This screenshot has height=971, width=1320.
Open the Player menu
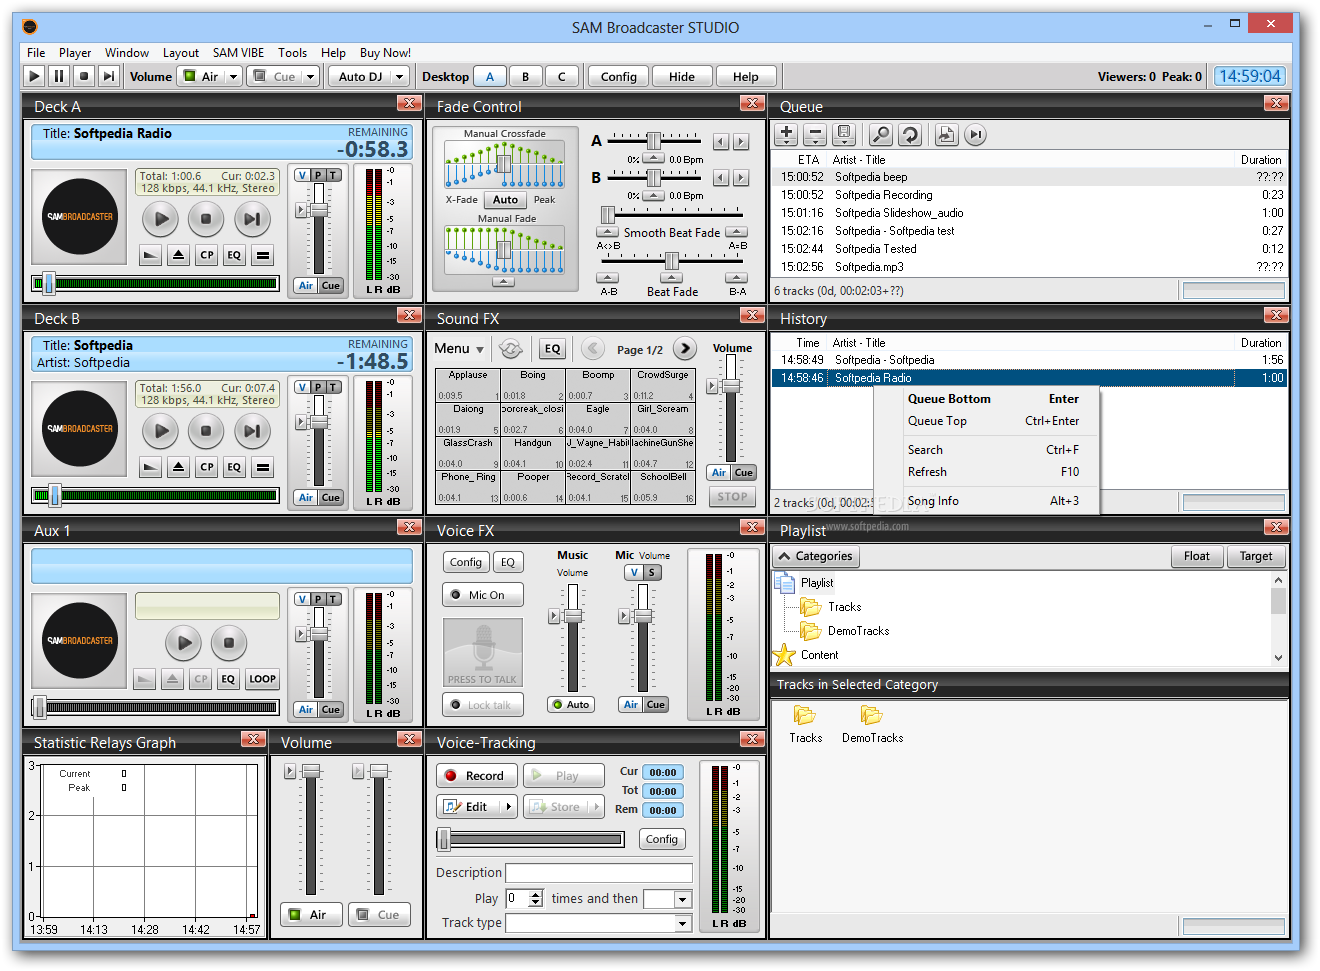[x=75, y=53]
